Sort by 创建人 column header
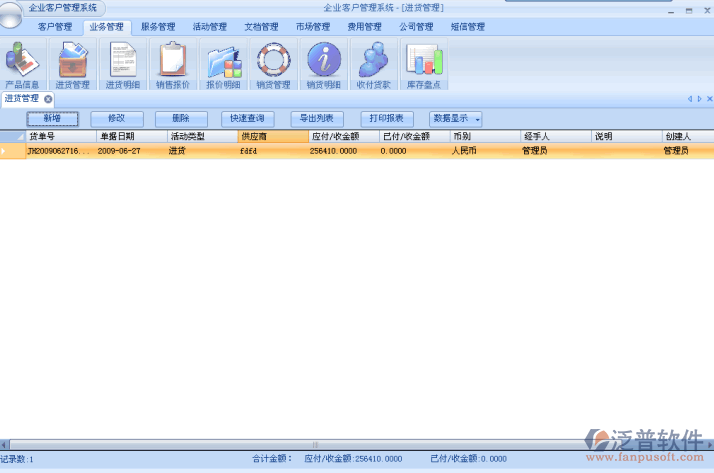The width and height of the screenshot is (714, 473). pos(688,136)
